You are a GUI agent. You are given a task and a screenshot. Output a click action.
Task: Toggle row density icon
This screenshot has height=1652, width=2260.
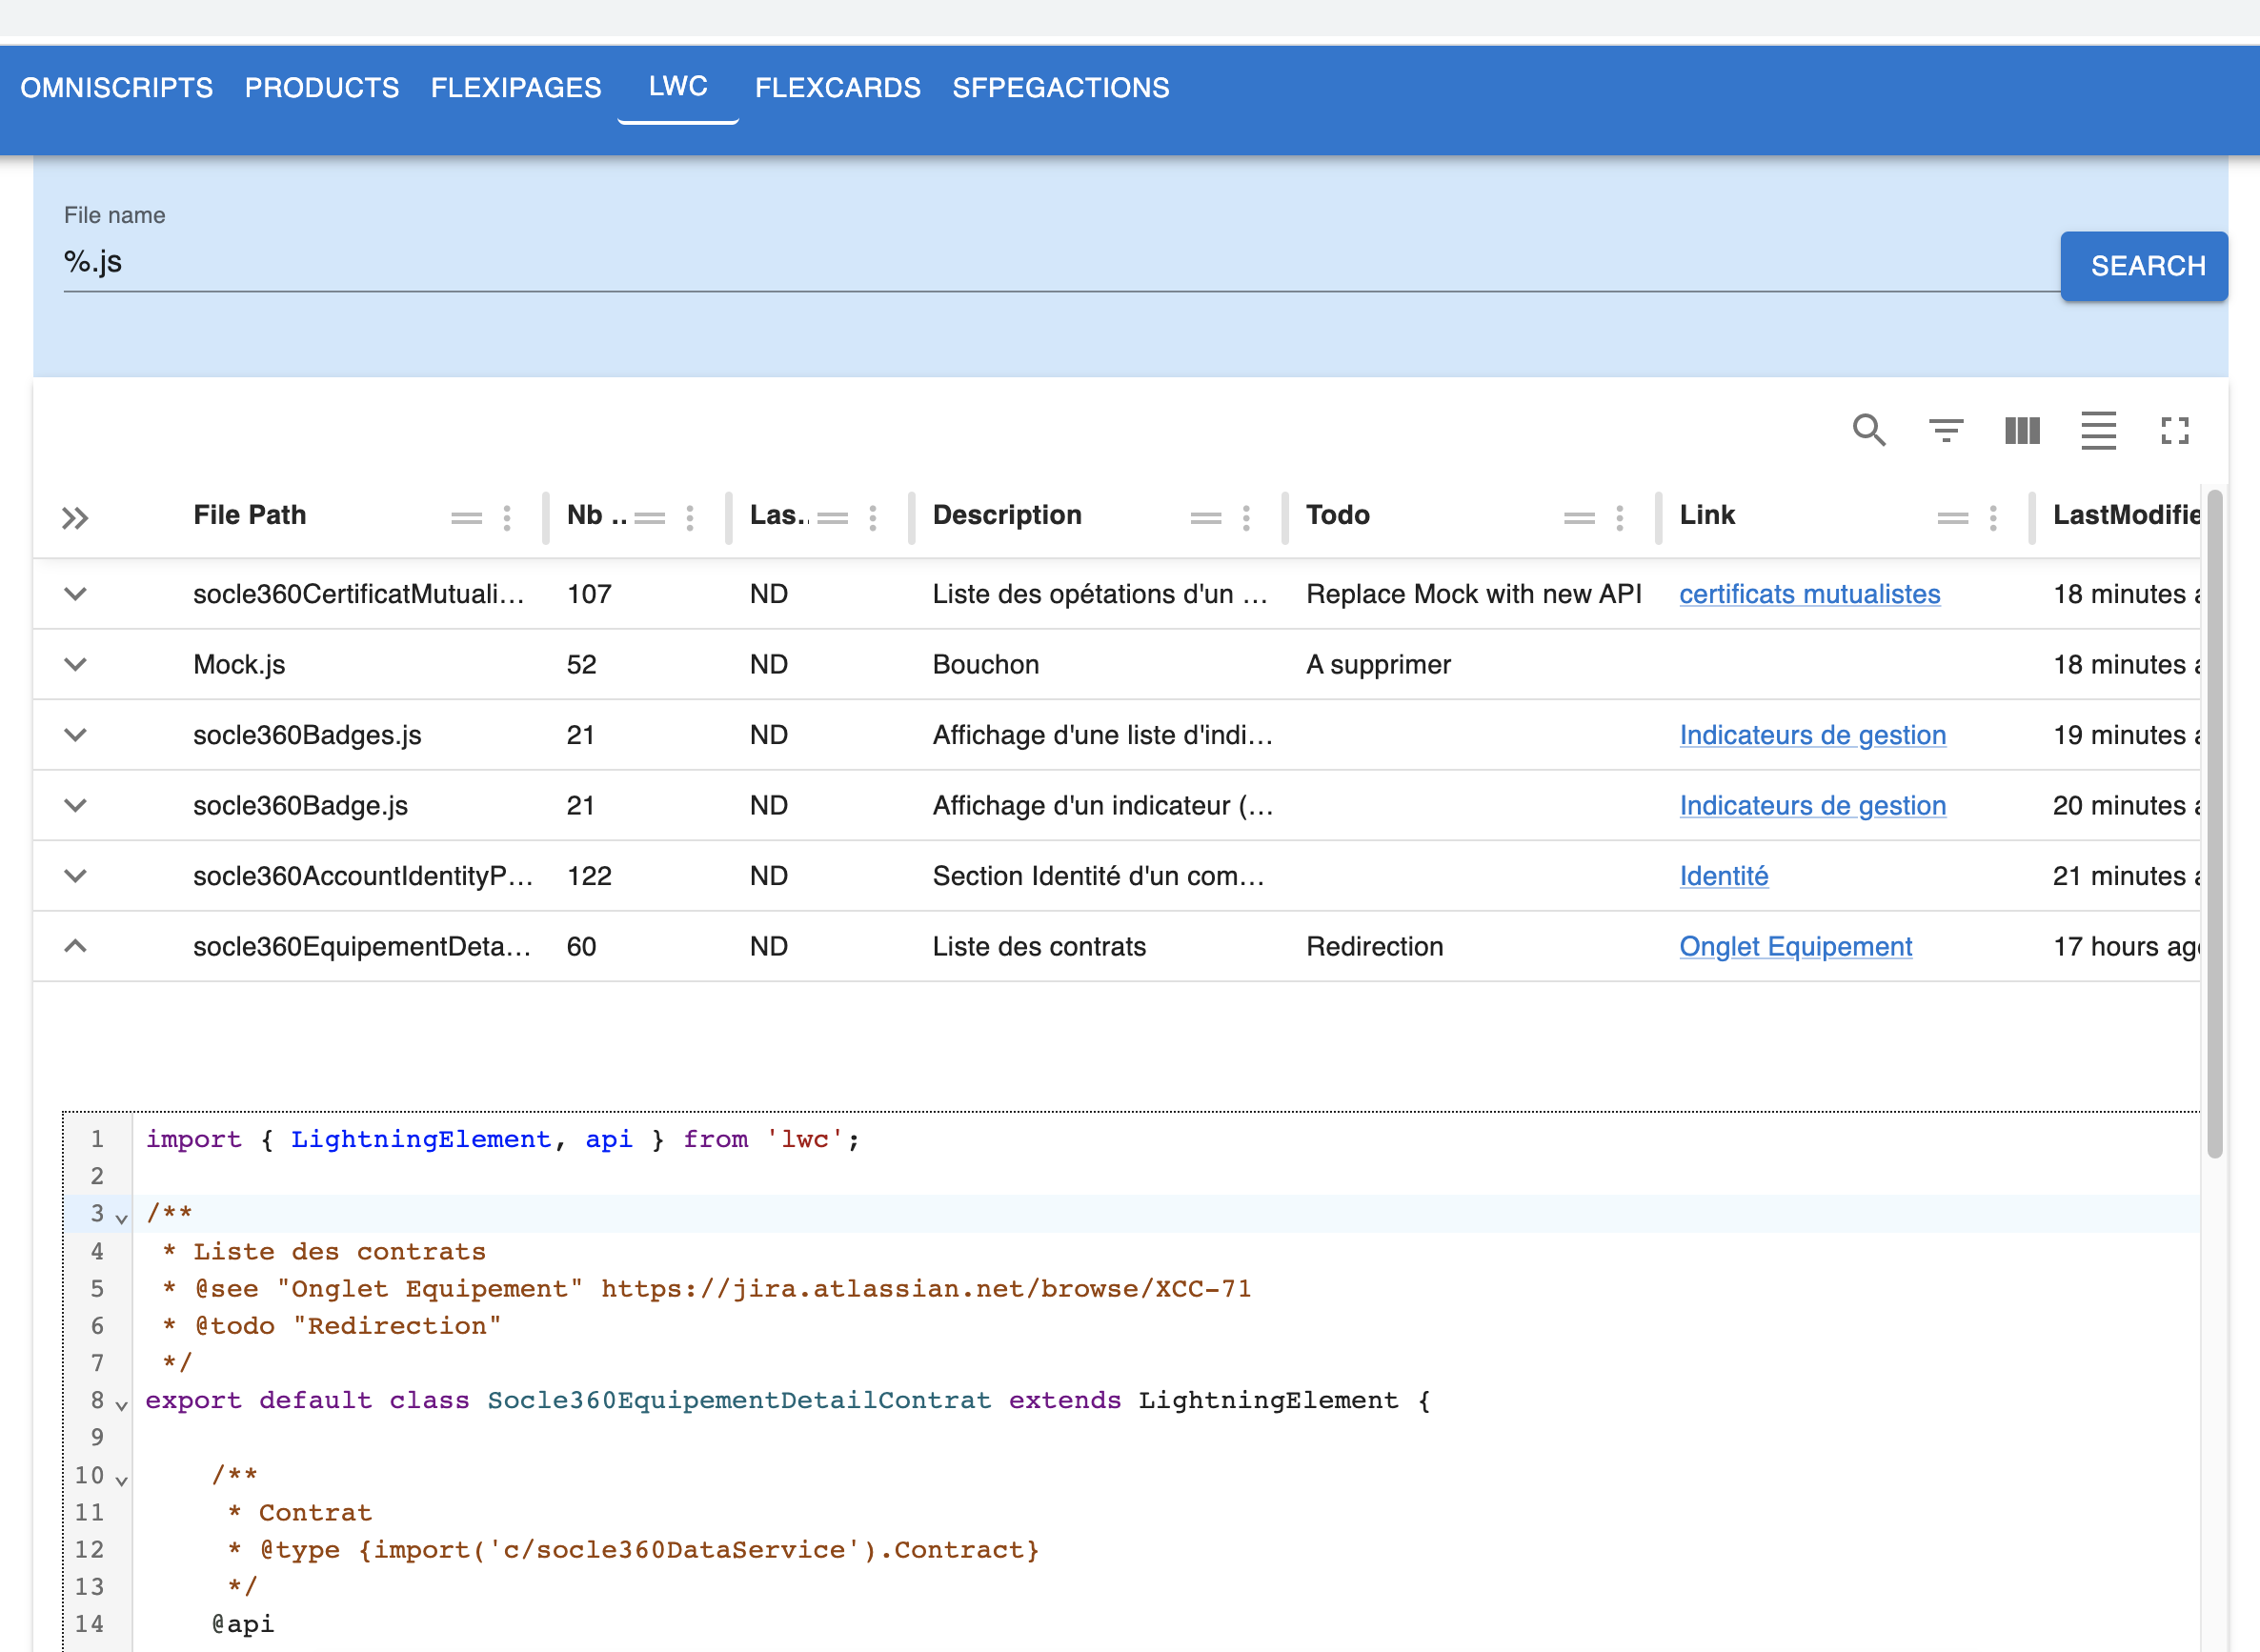coord(2098,431)
